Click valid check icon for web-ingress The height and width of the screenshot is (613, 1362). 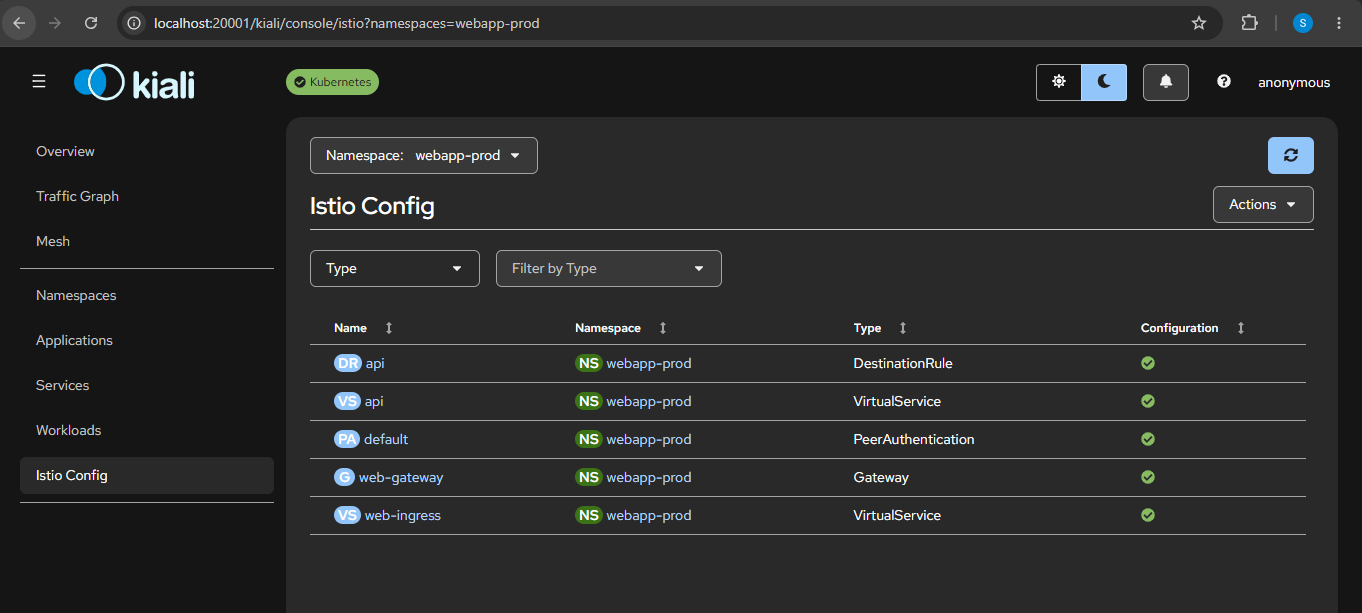1148,515
